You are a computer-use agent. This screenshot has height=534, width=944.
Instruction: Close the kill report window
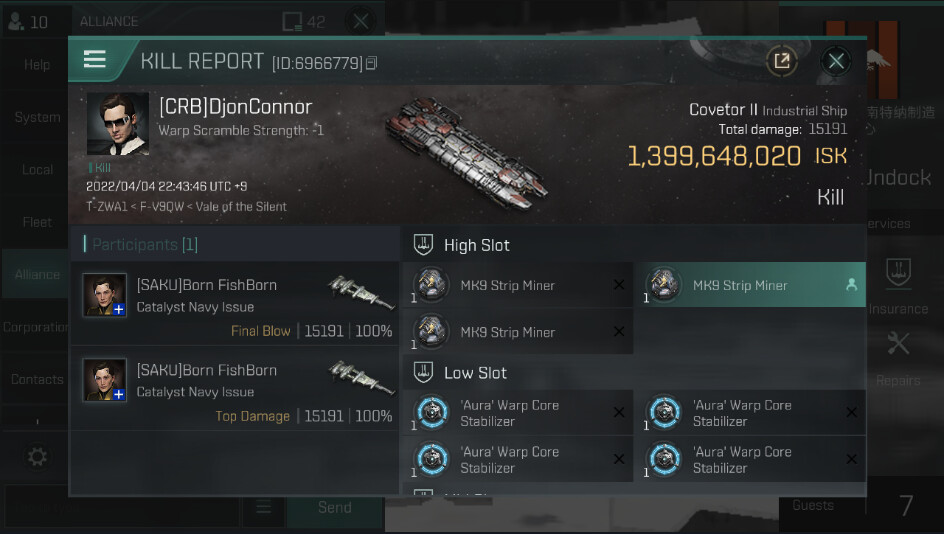(x=836, y=61)
